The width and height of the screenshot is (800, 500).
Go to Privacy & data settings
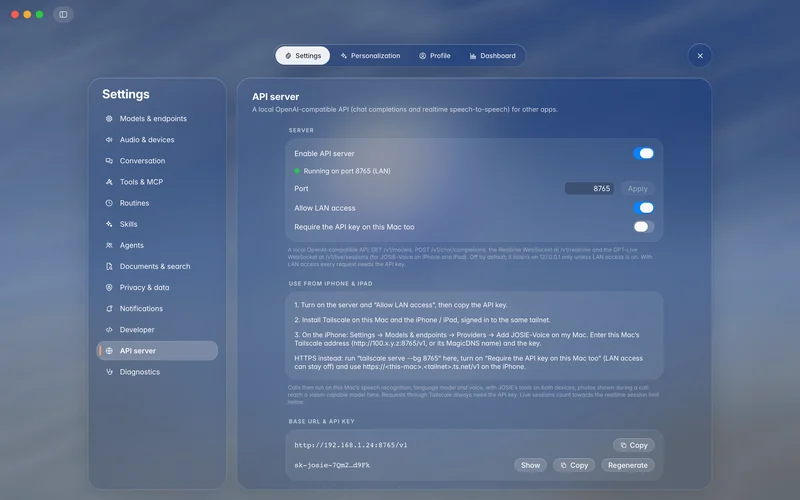click(157, 287)
